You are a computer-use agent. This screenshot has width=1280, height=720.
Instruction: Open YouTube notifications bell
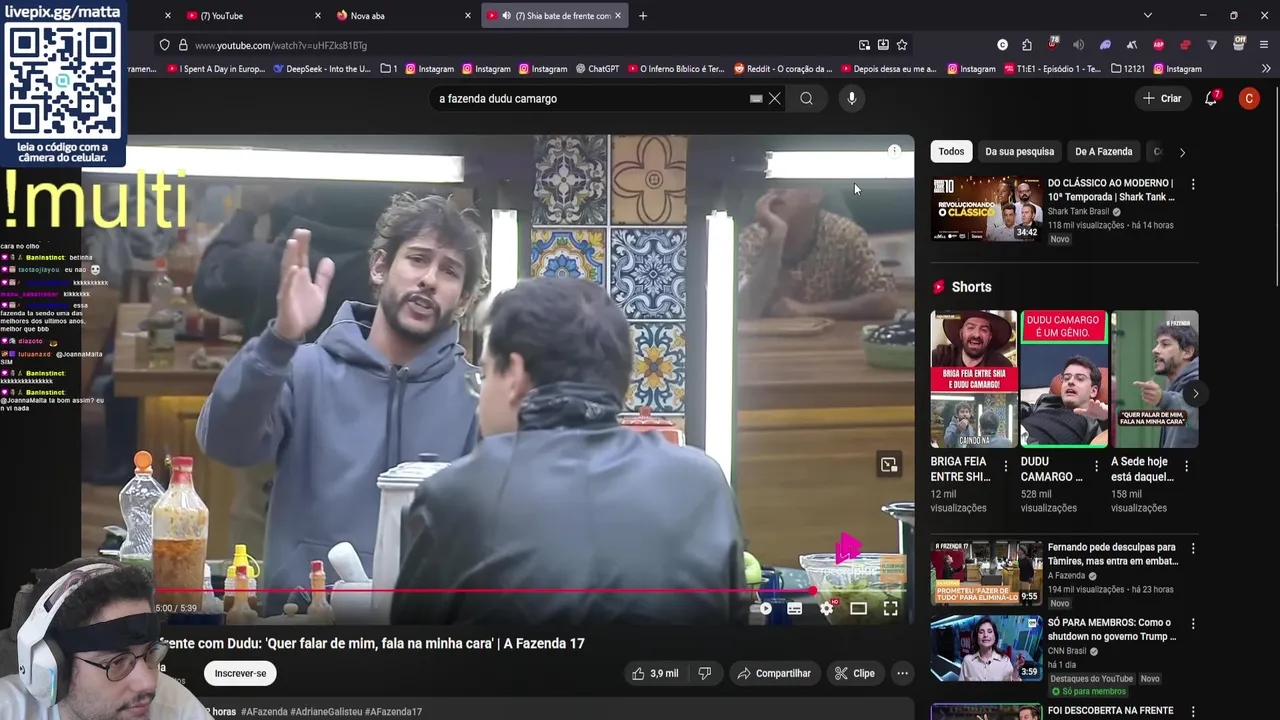(1211, 98)
